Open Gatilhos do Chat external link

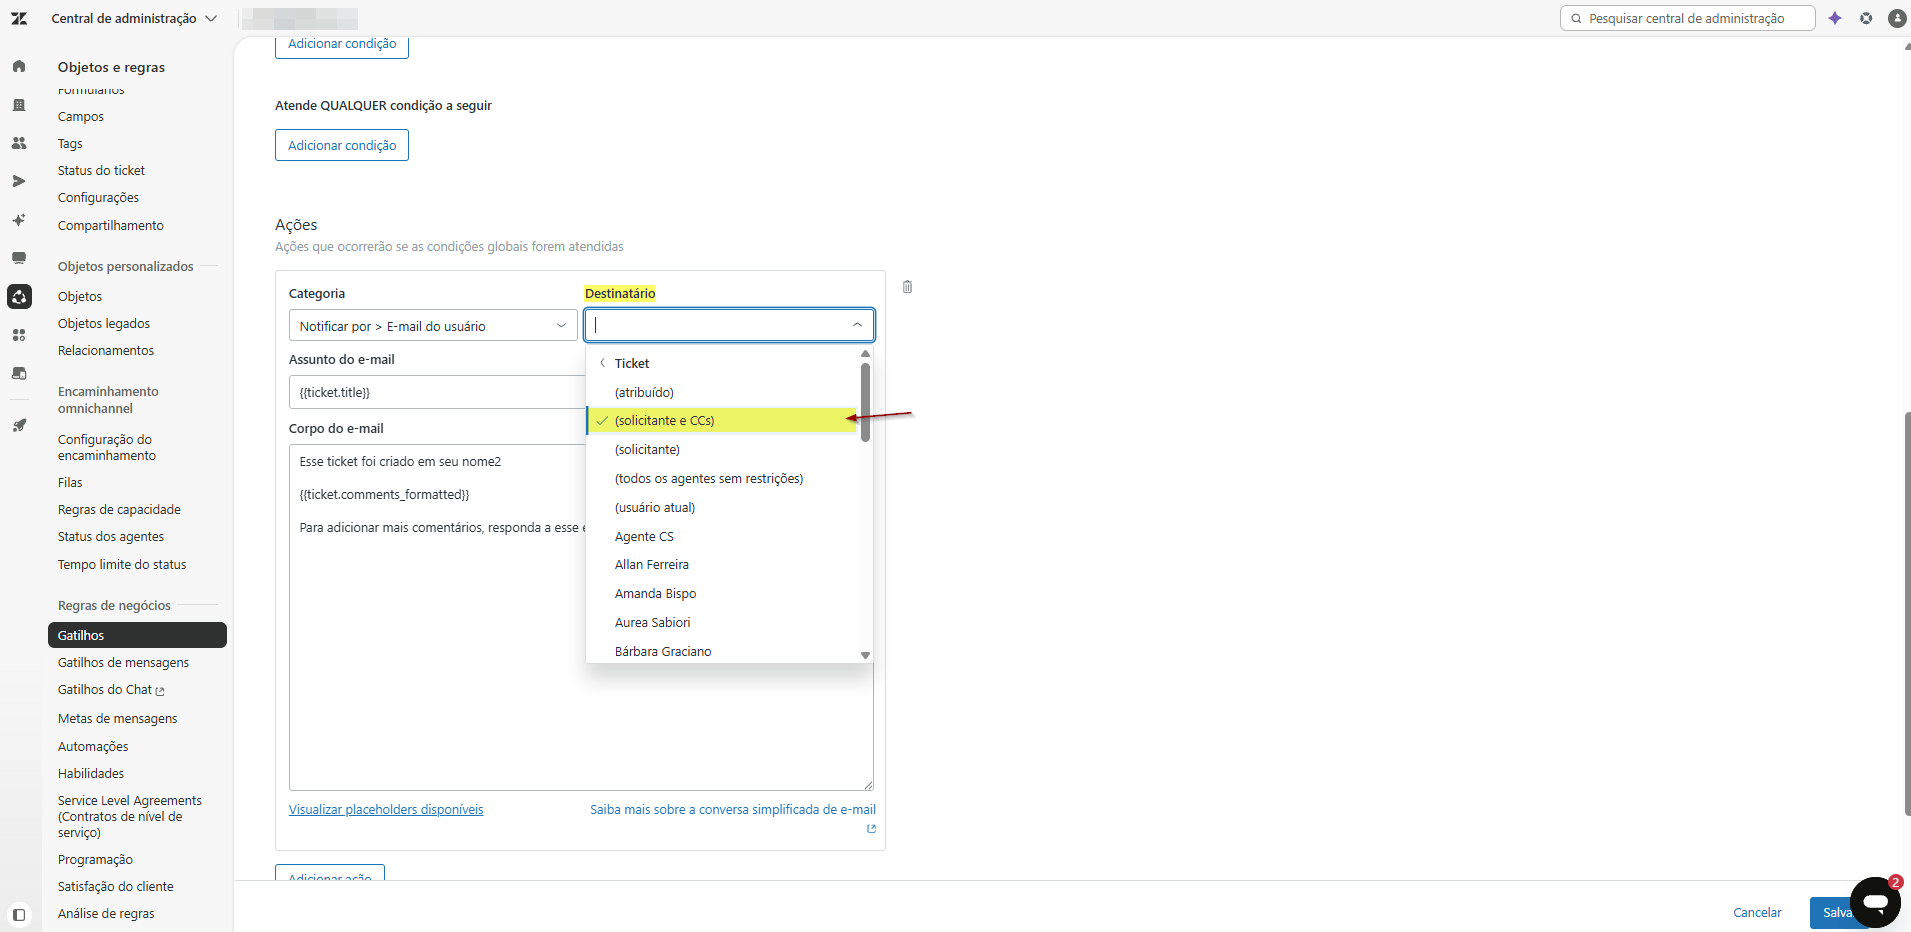tap(111, 690)
